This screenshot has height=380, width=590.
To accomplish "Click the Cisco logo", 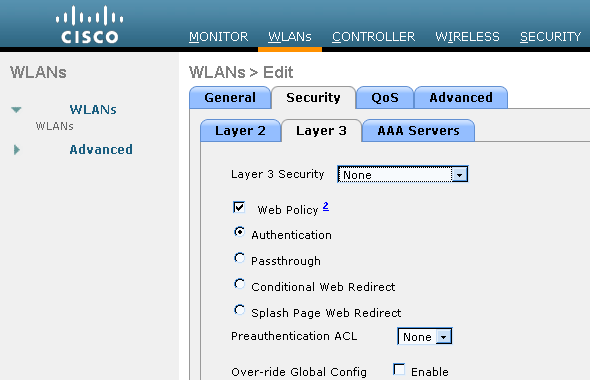I will click(90, 25).
